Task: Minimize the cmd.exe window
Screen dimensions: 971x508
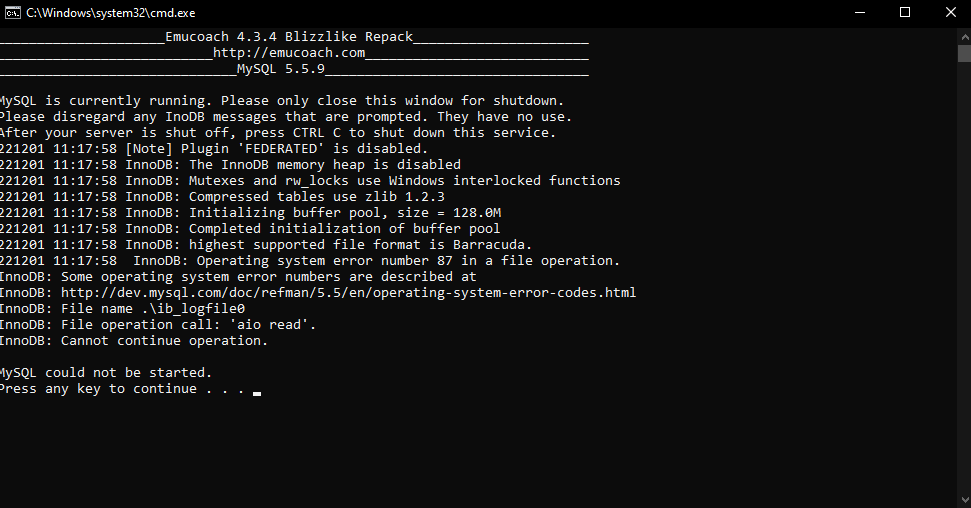Action: [x=860, y=12]
